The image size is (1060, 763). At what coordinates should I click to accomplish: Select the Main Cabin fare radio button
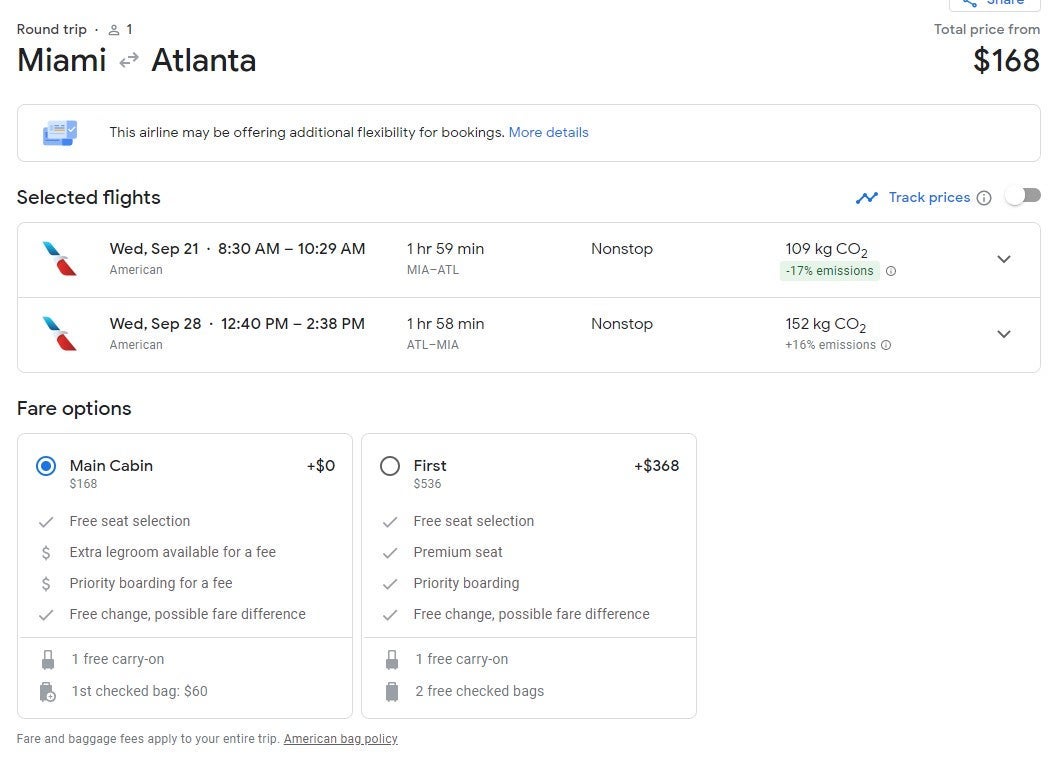(46, 466)
